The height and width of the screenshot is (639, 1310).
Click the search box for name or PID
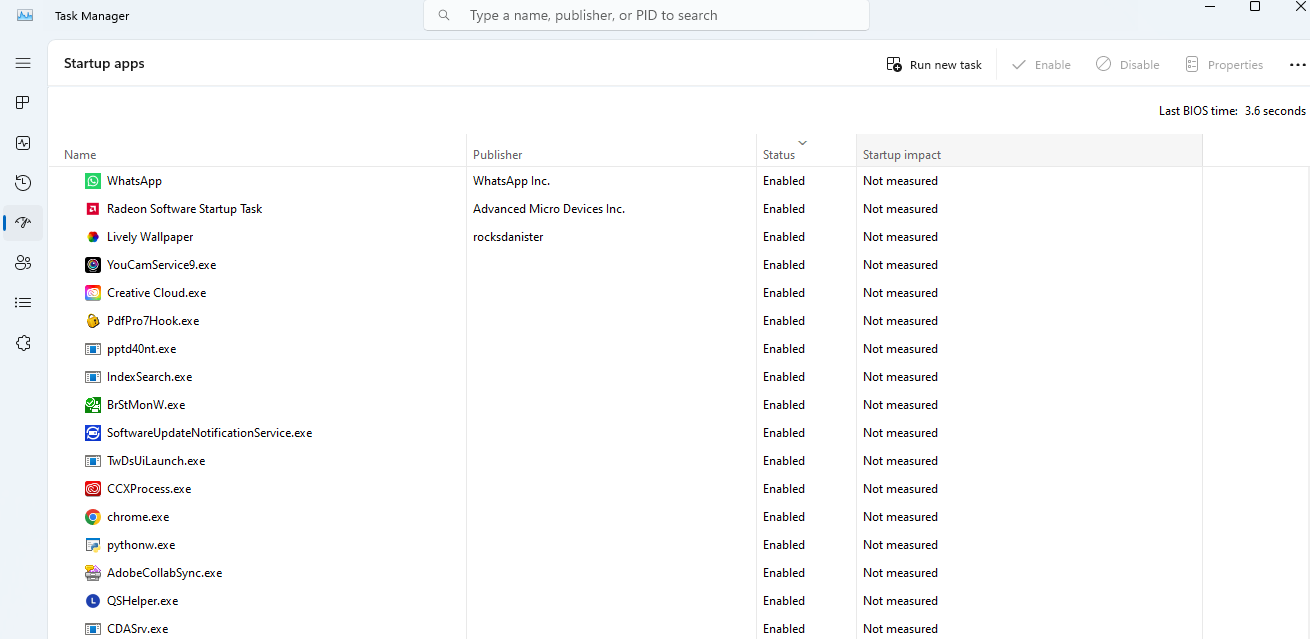click(646, 15)
